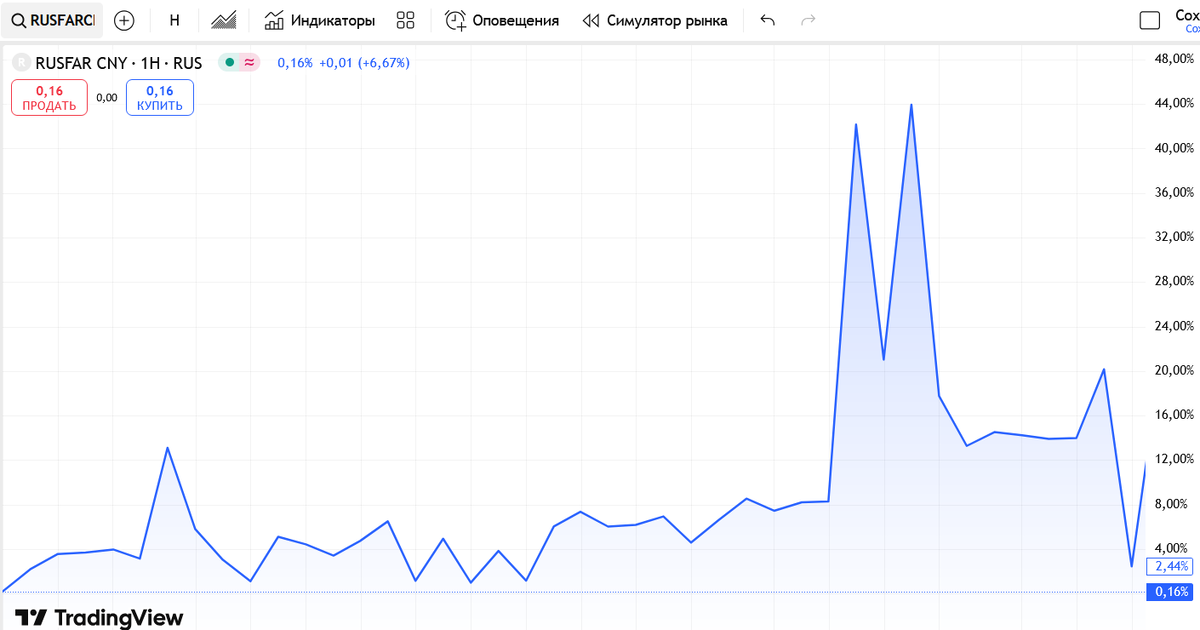Click the rewind replay icon
The image size is (1200, 630).
click(591, 20)
